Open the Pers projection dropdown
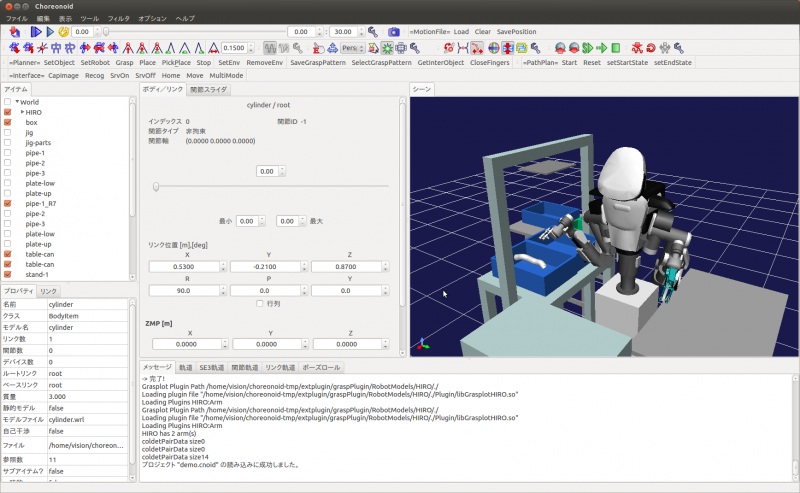Viewport: 800px width, 493px height. [x=353, y=47]
